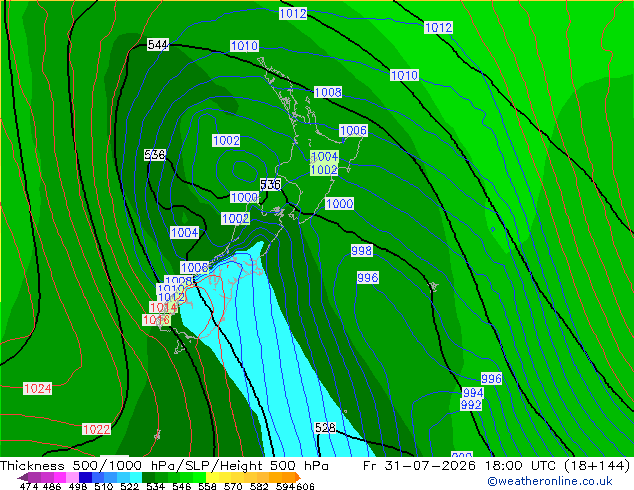The width and height of the screenshot is (634, 490).
Task: Click the blue 998 isobar label
Action: (361, 251)
